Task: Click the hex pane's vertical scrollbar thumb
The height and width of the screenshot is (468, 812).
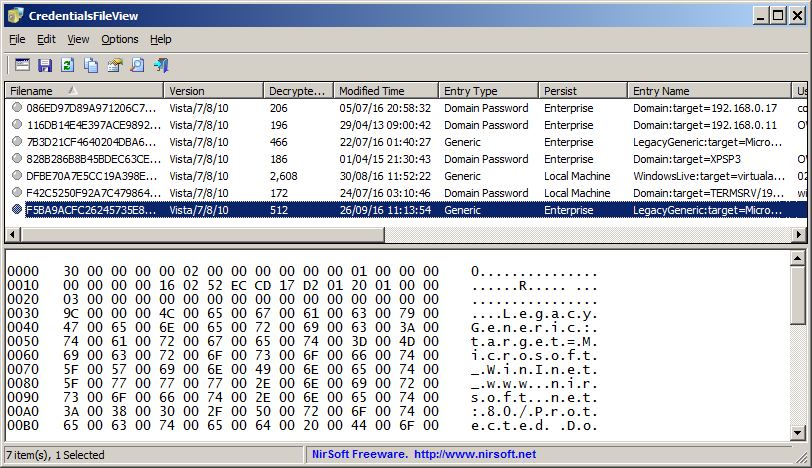Action: click(x=798, y=295)
